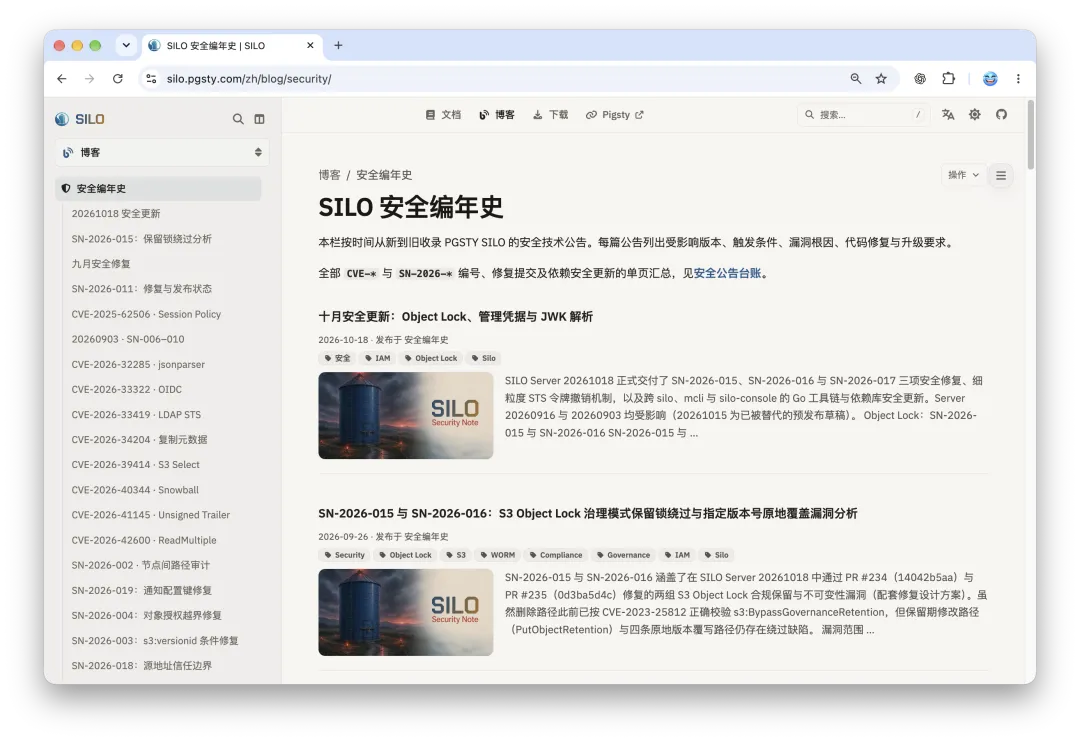Click Security tag on SN-2026-015 post
This screenshot has width=1080, height=742.
click(x=344, y=555)
